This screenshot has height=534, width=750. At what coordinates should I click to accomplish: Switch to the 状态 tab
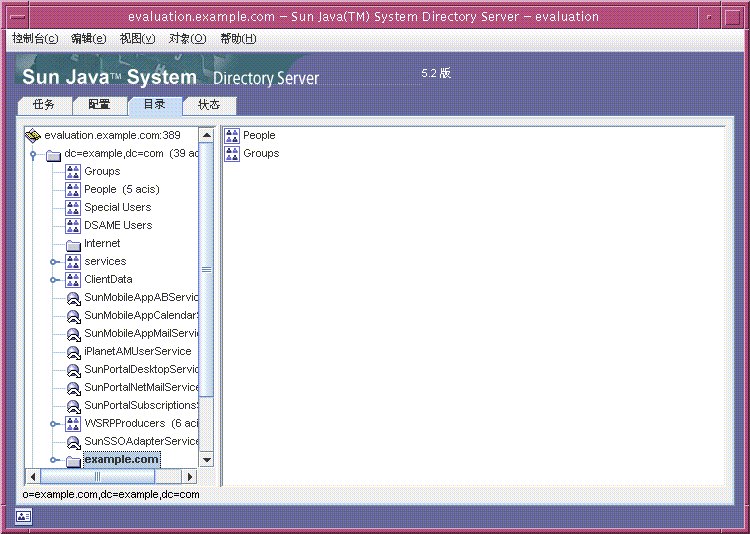click(210, 106)
